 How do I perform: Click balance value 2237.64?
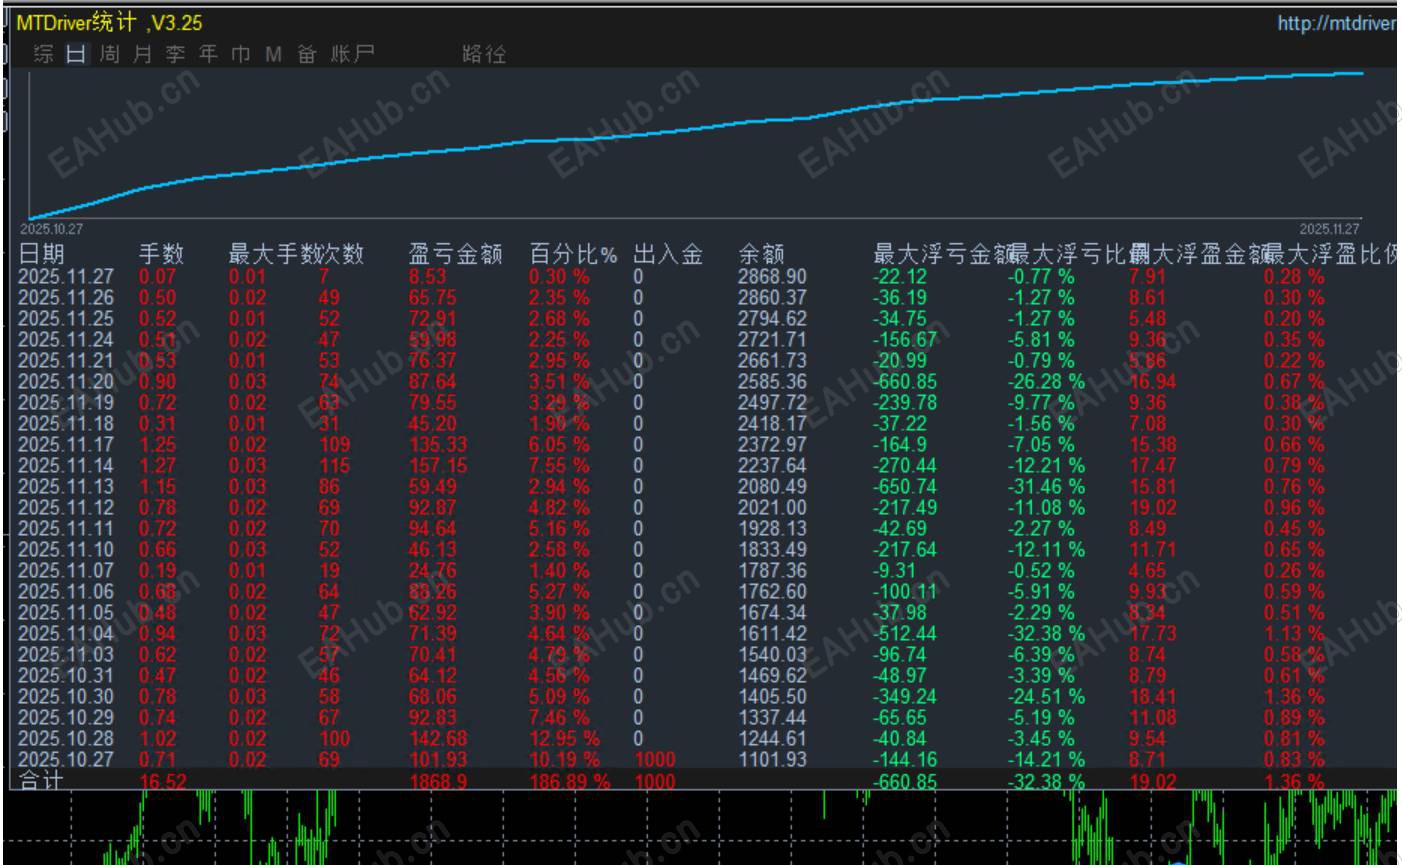click(772, 466)
